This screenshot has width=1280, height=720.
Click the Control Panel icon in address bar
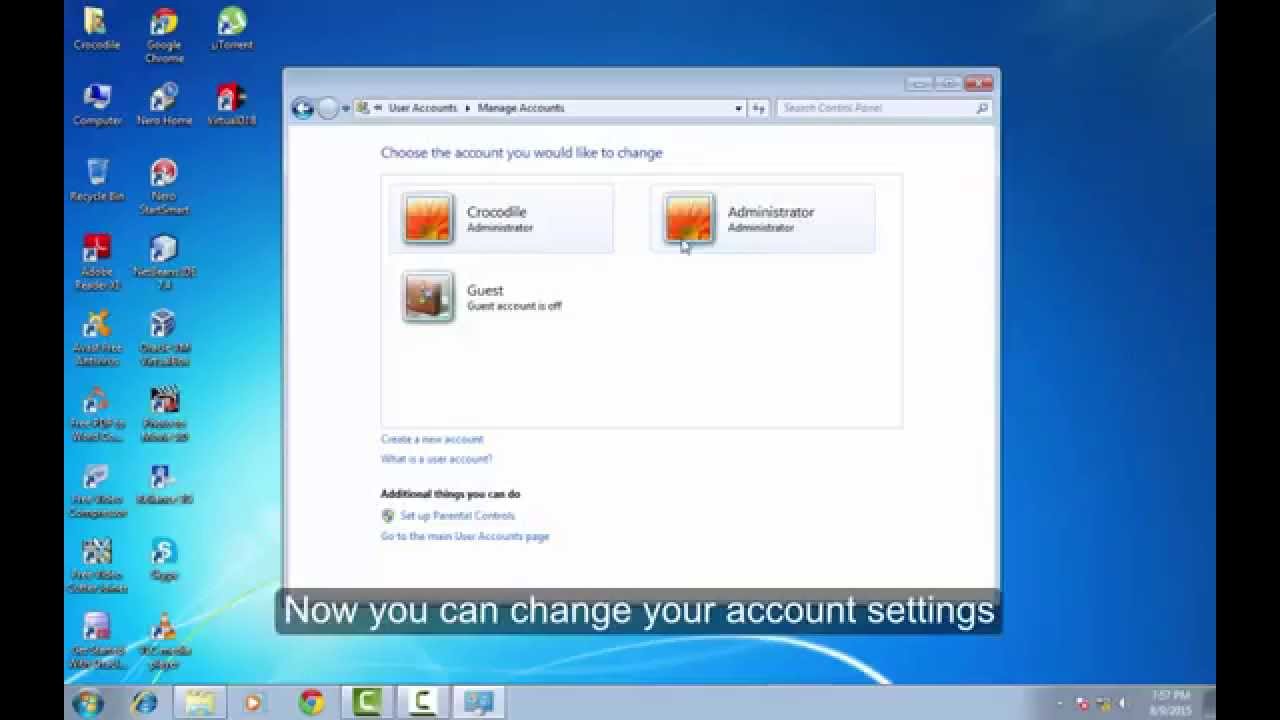363,108
